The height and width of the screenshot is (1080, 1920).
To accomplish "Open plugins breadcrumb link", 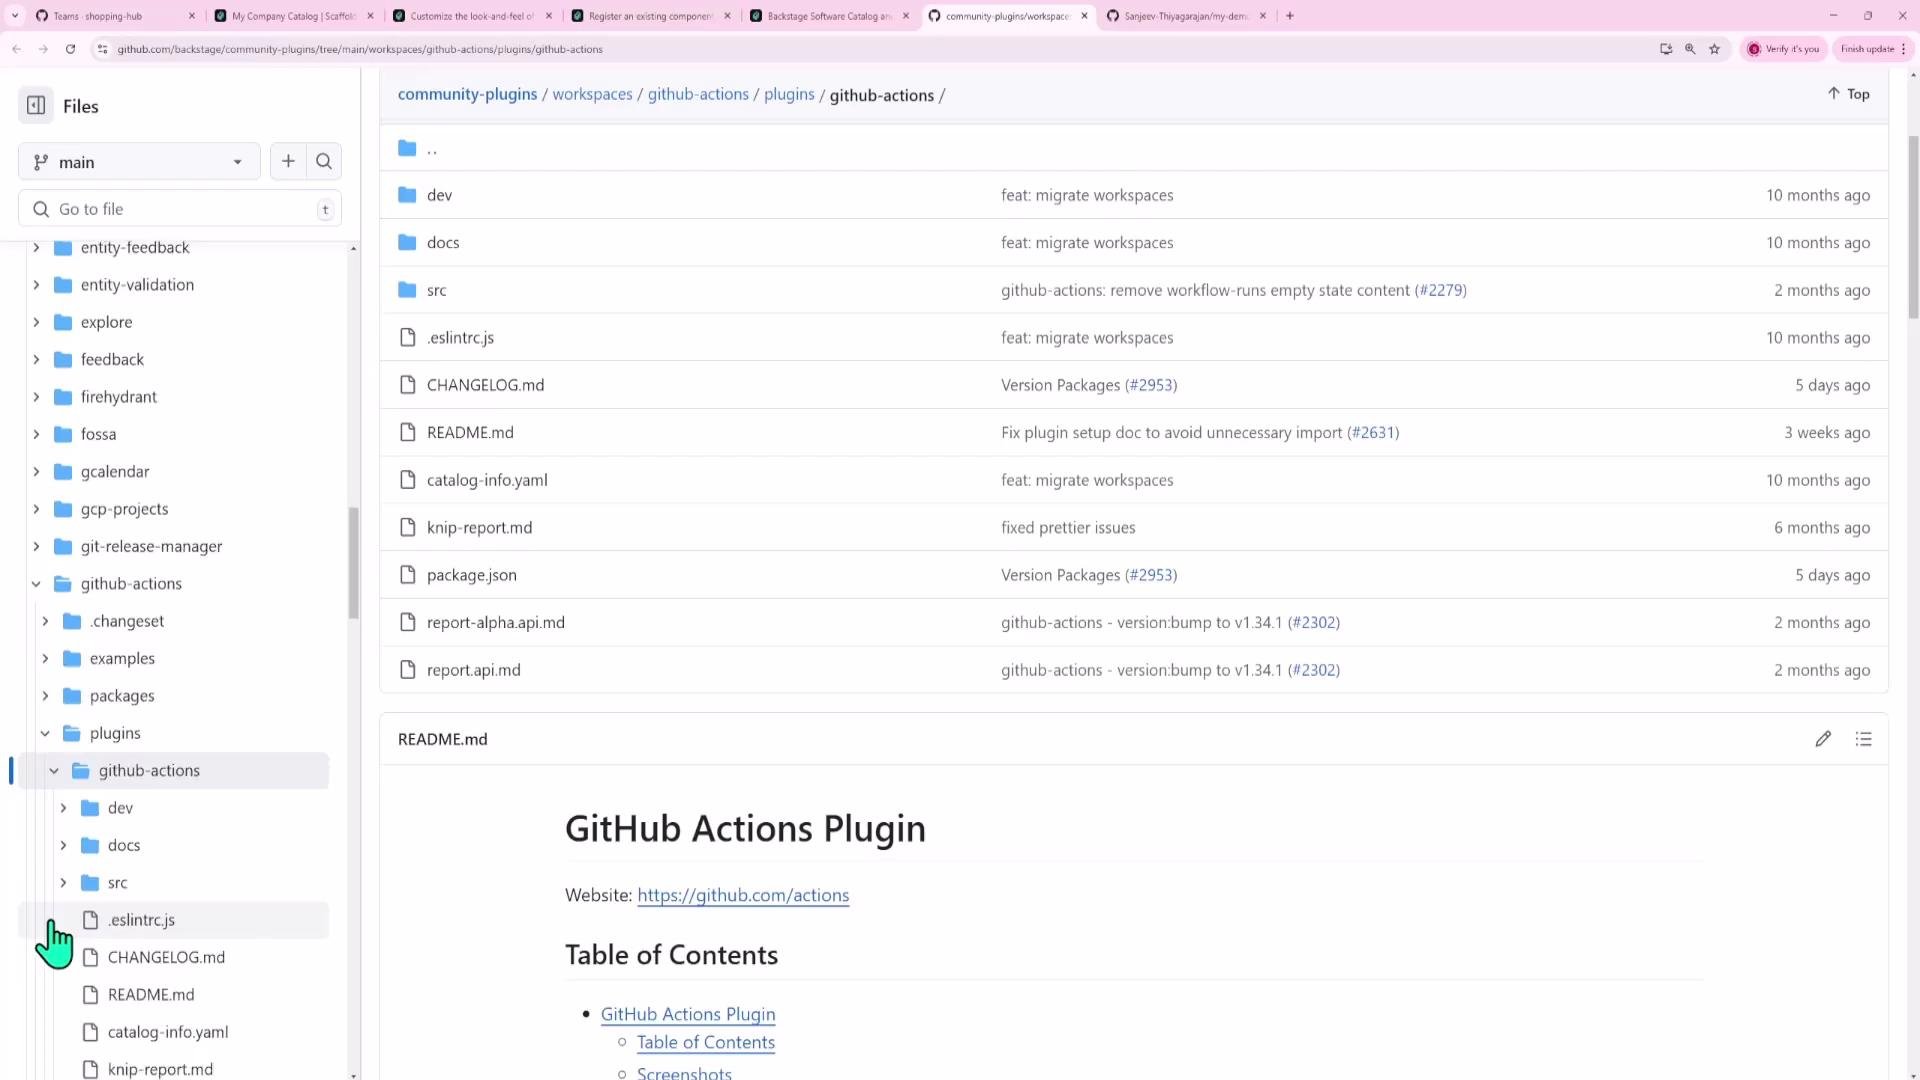I will click(x=789, y=94).
